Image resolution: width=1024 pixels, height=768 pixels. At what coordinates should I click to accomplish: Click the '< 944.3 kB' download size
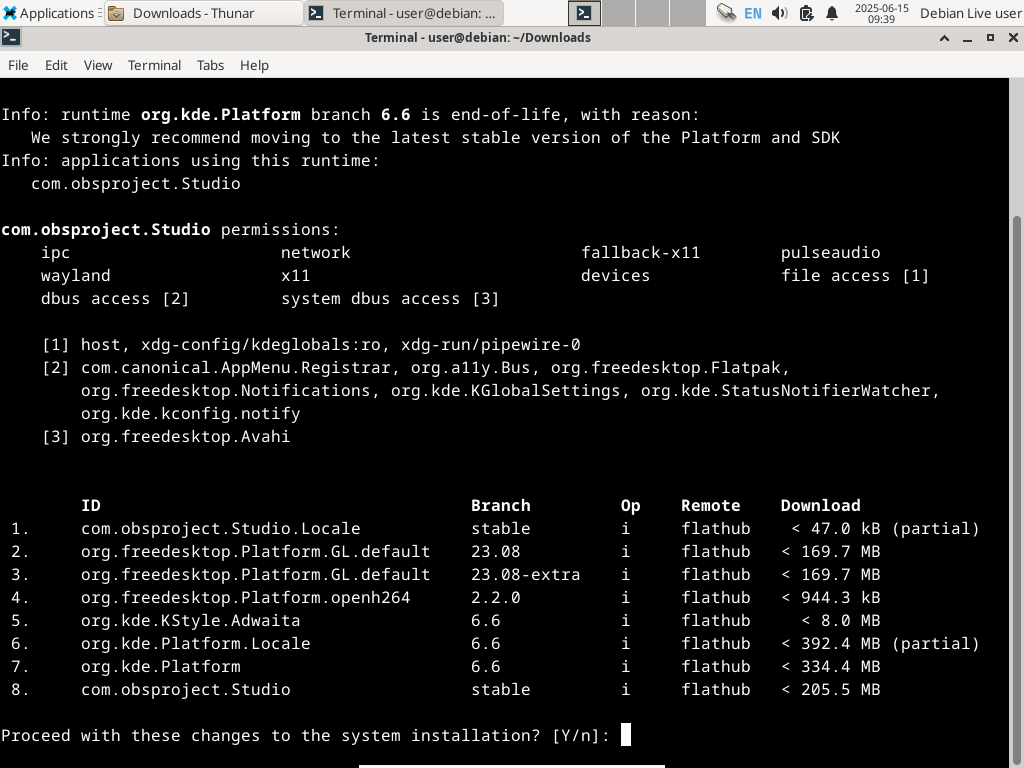(x=831, y=598)
